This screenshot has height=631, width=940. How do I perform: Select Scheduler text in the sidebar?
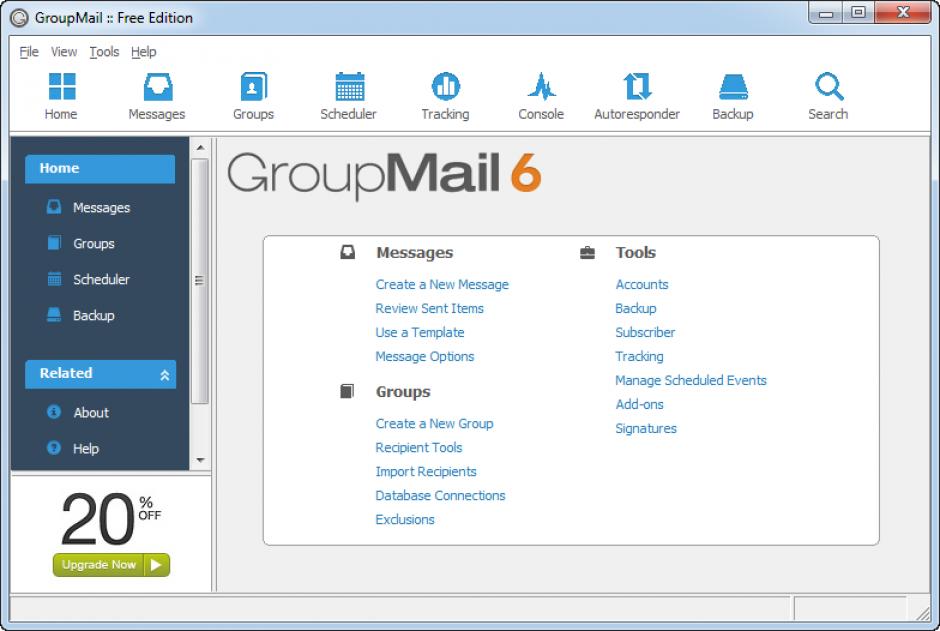click(x=101, y=280)
